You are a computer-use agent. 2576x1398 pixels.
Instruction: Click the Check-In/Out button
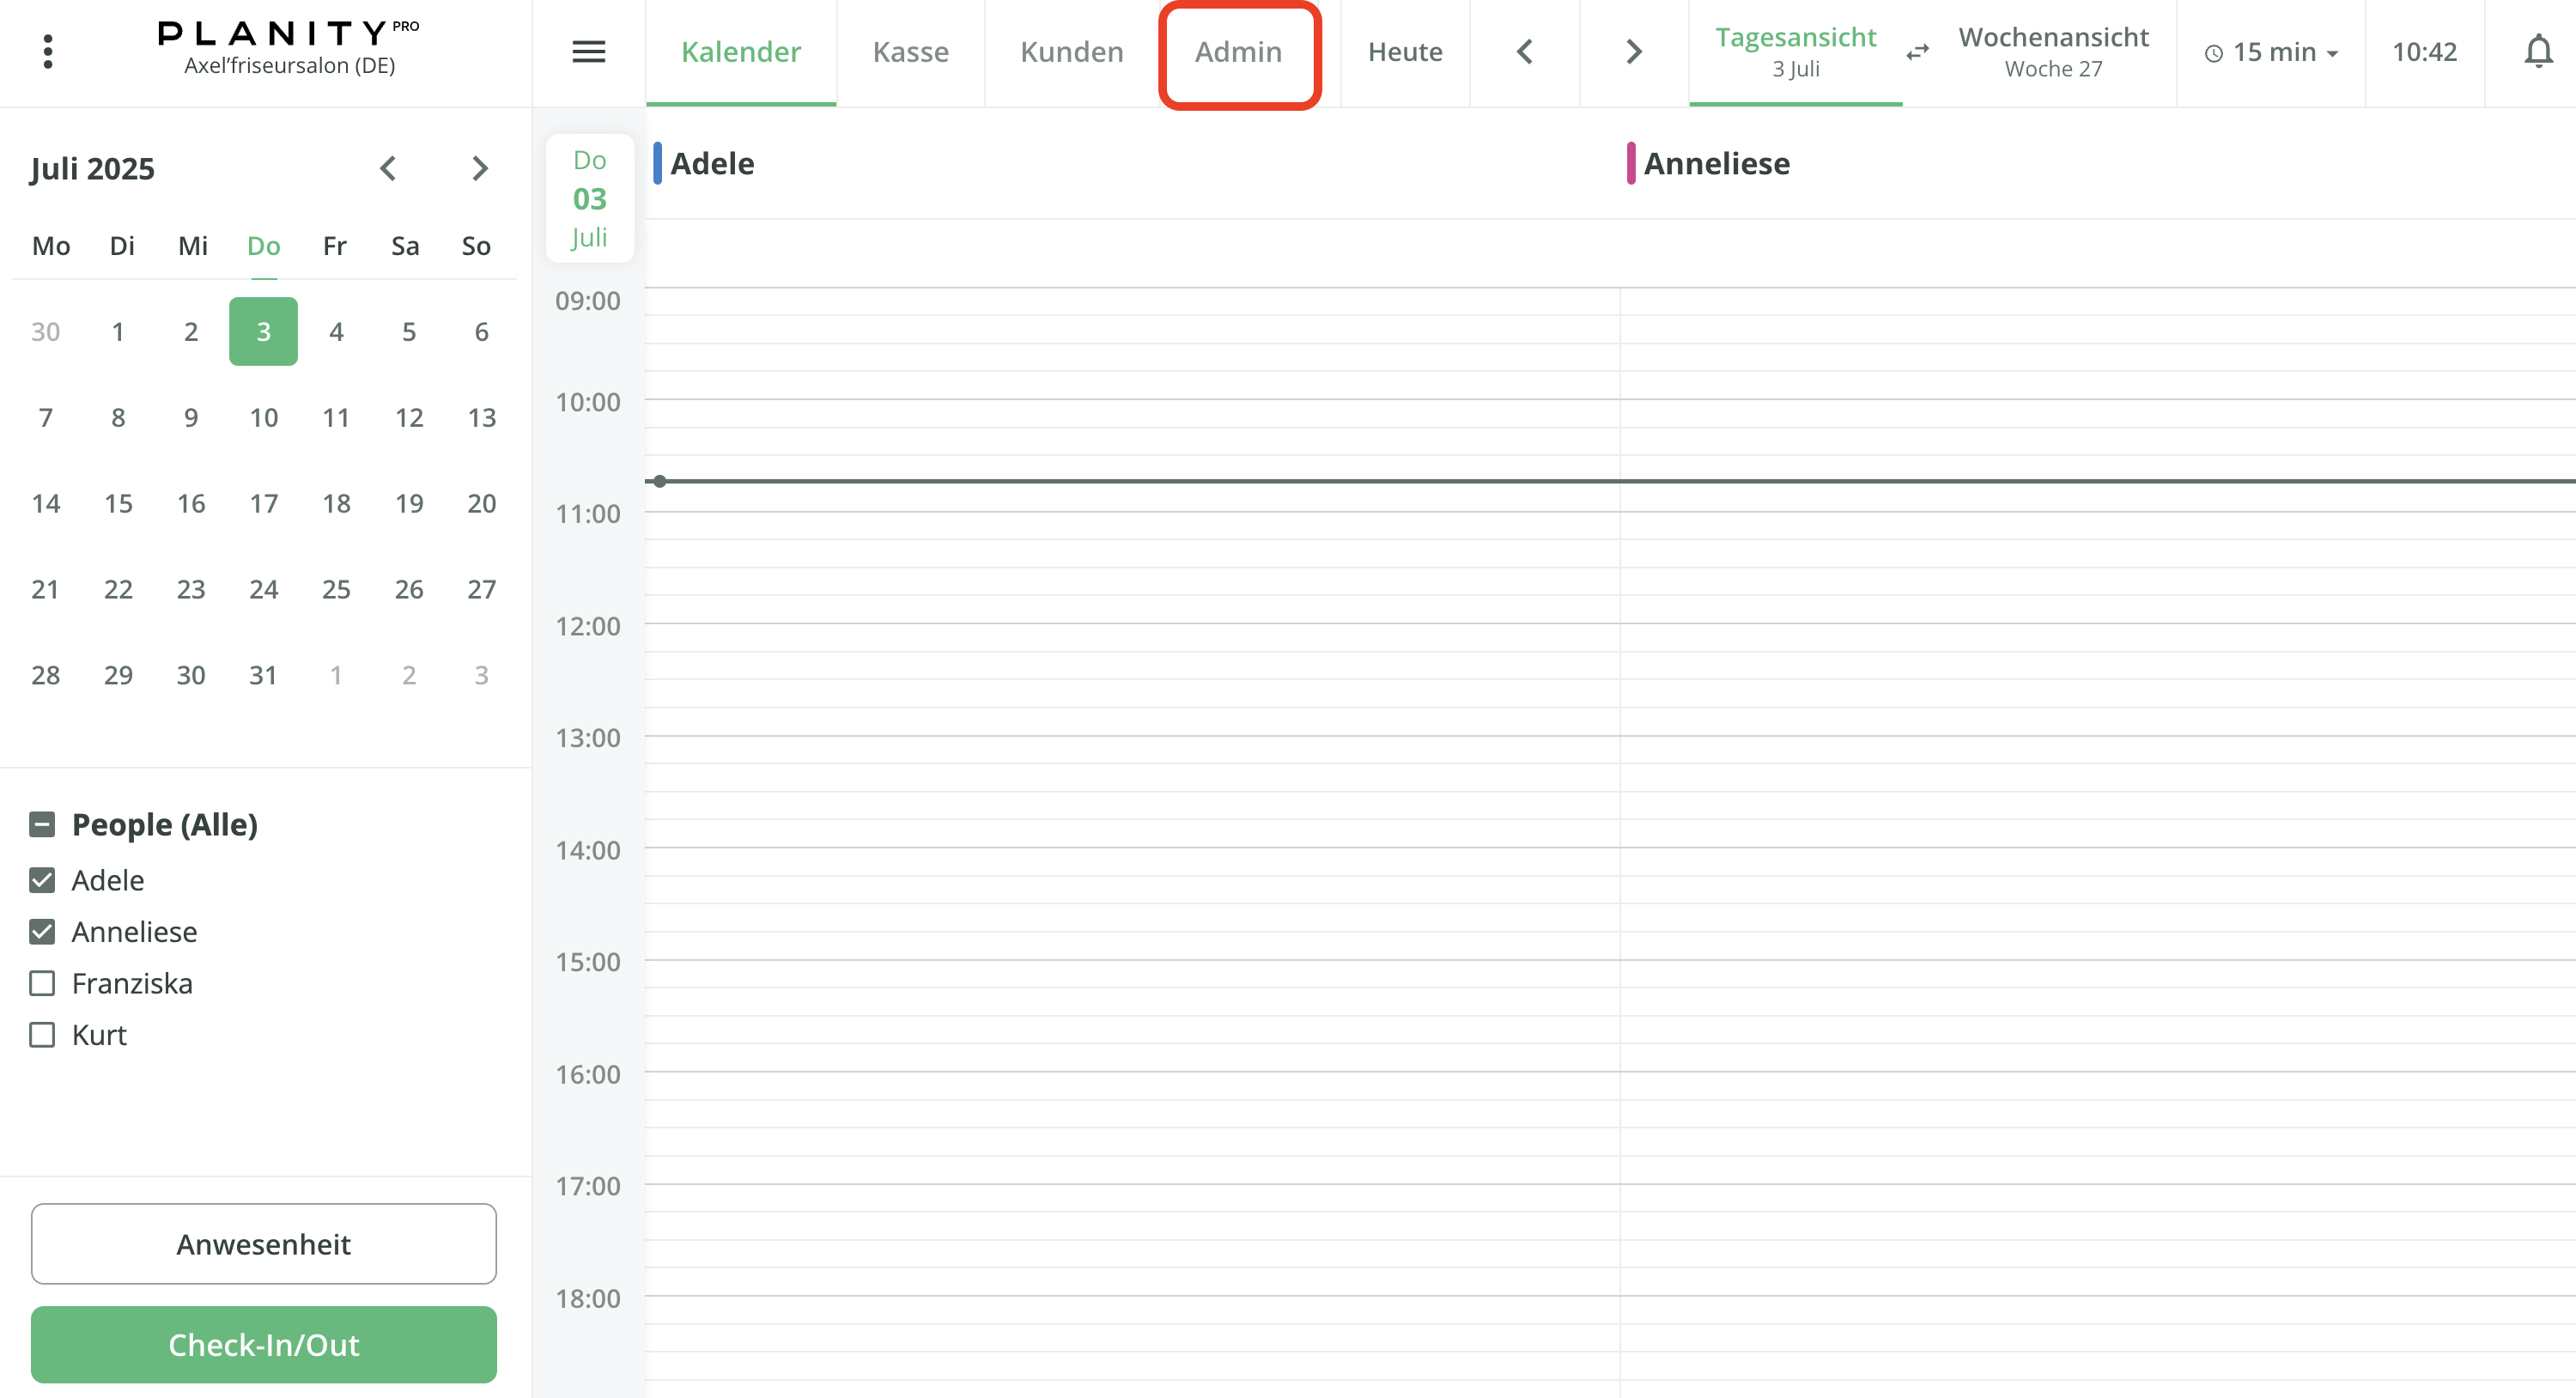point(263,1344)
